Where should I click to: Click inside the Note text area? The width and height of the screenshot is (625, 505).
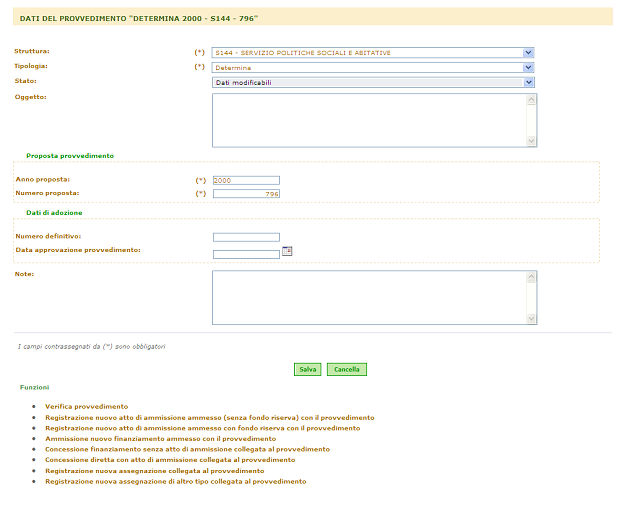point(375,298)
